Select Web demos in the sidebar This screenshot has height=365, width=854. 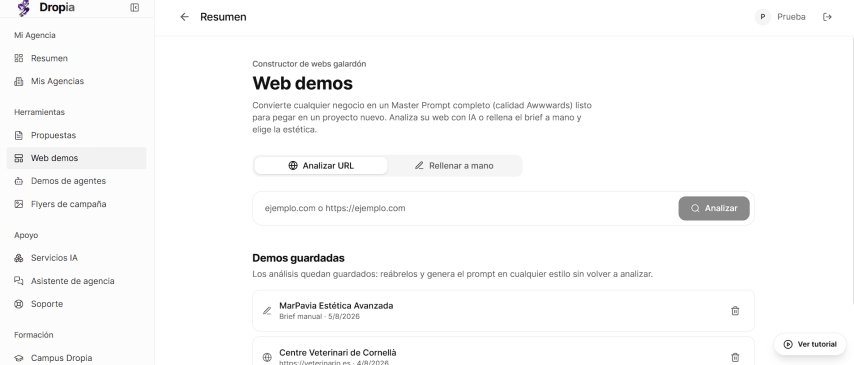click(76, 158)
